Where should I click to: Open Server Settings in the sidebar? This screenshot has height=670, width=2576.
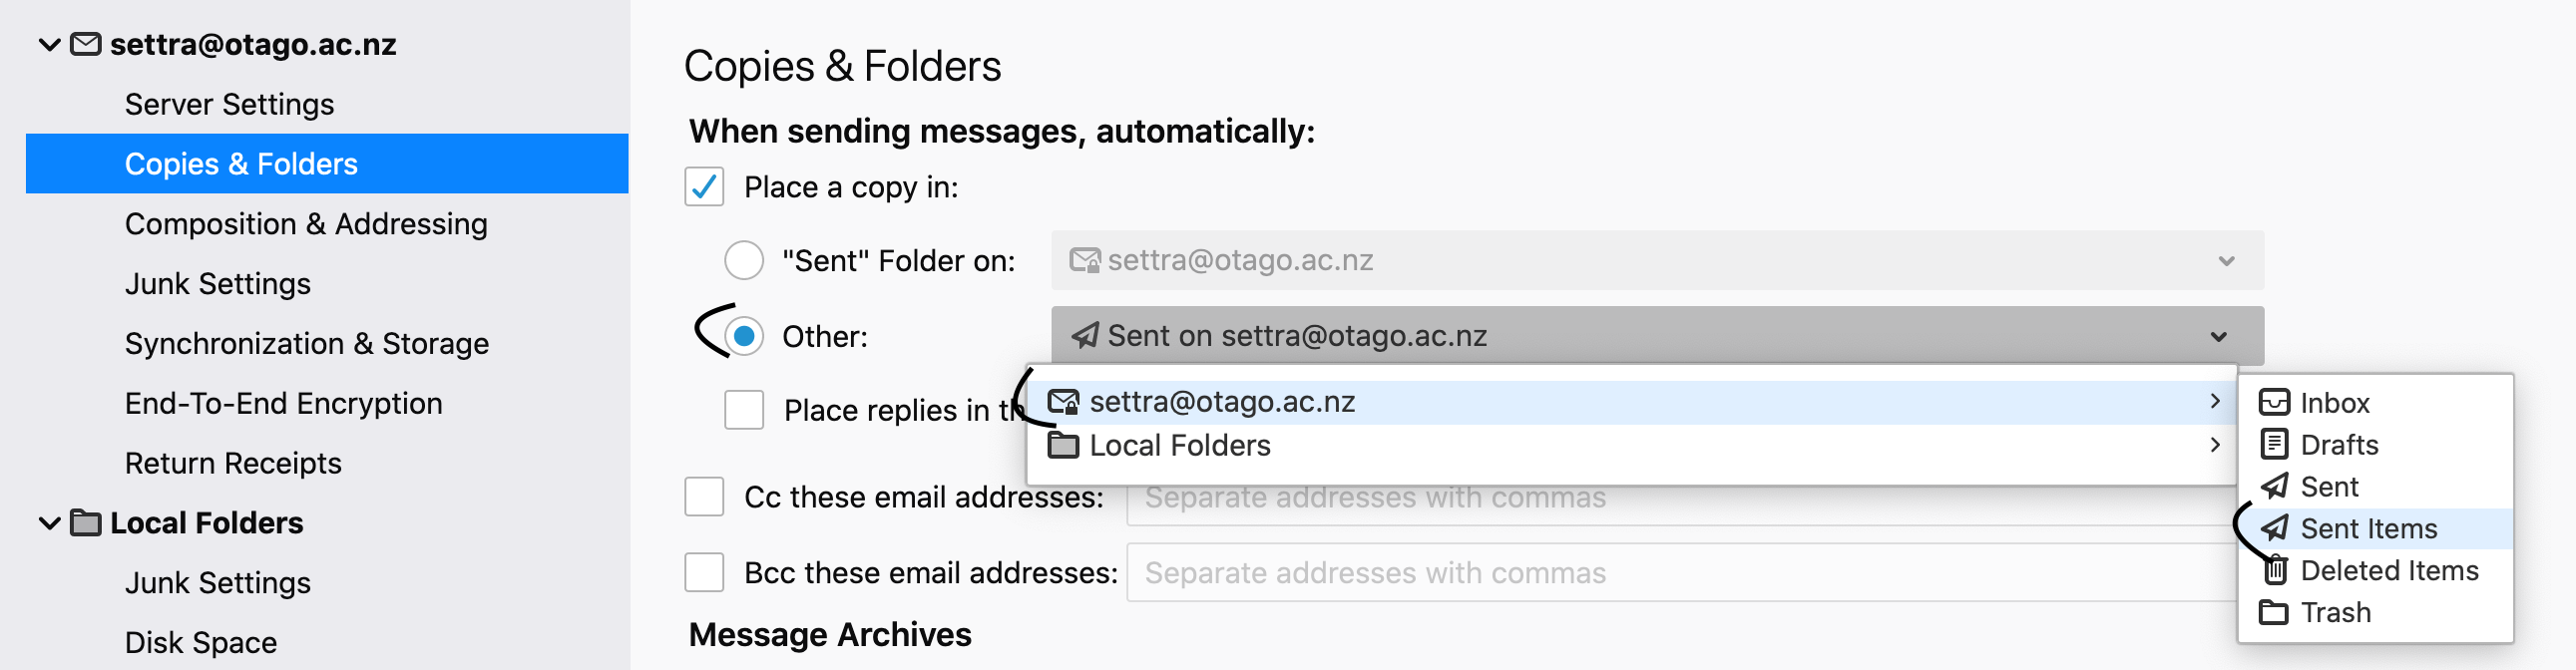click(229, 104)
